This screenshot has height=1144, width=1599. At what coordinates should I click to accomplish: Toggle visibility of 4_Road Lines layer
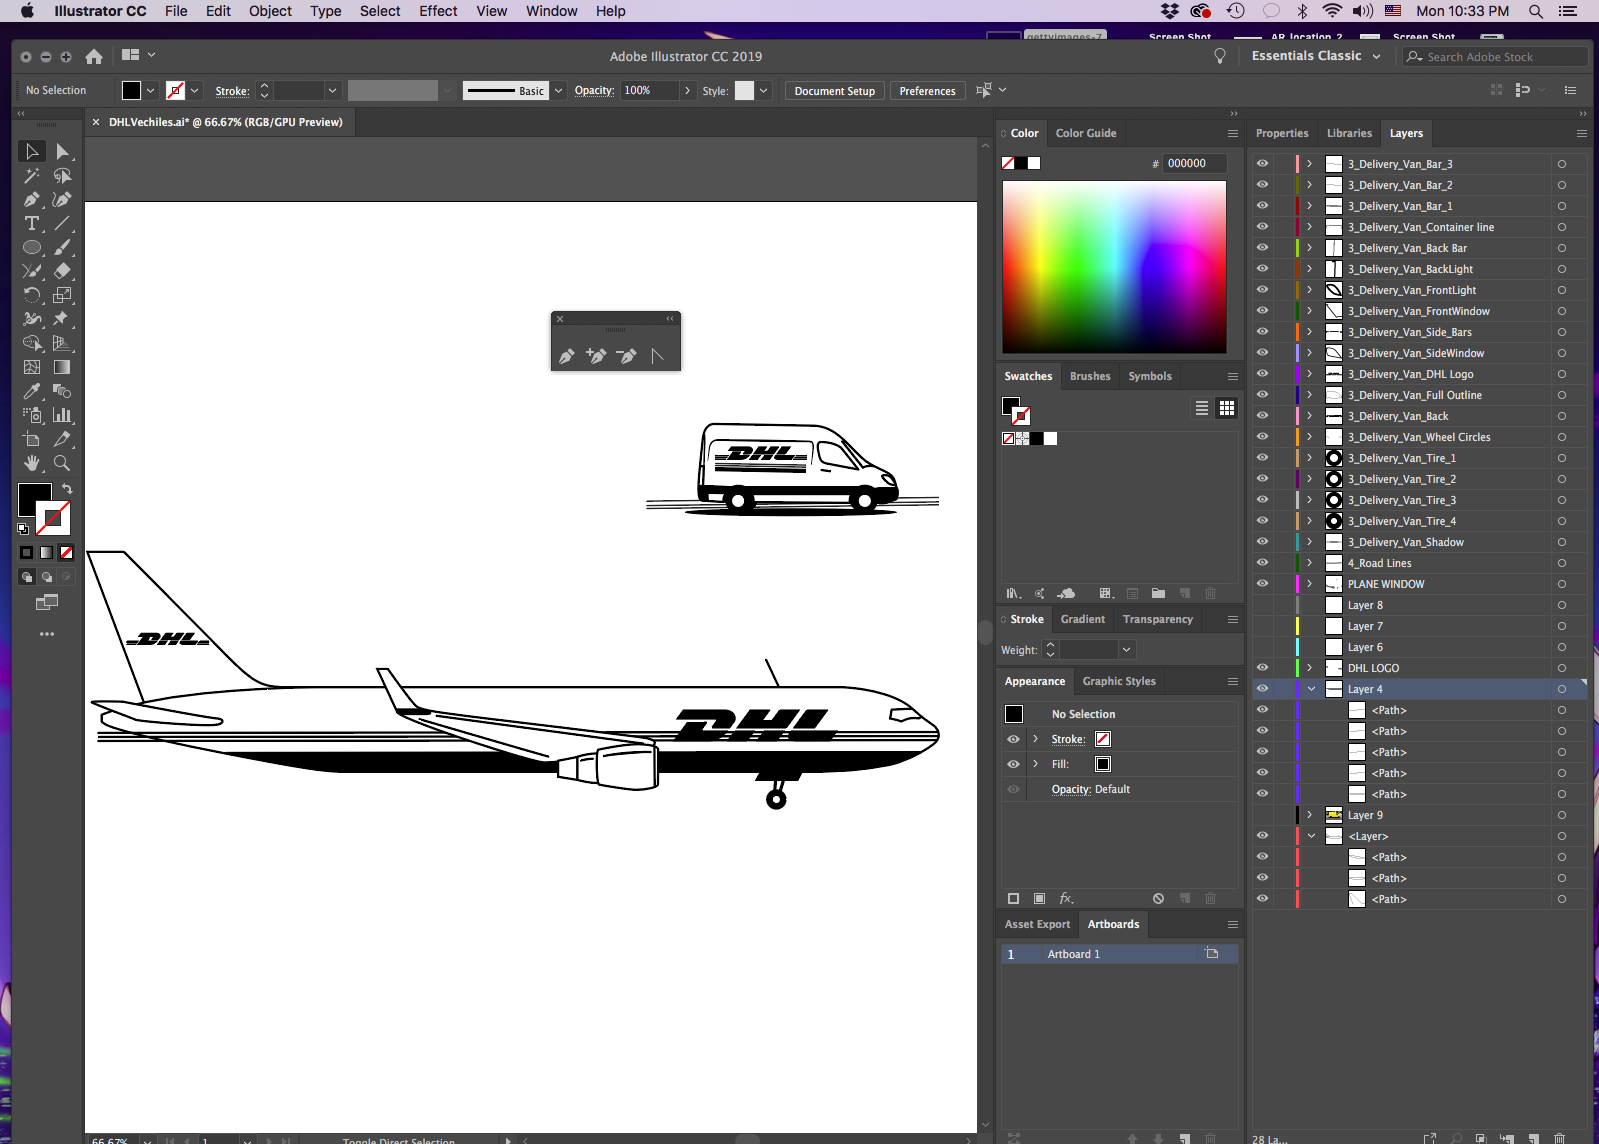[x=1262, y=563]
